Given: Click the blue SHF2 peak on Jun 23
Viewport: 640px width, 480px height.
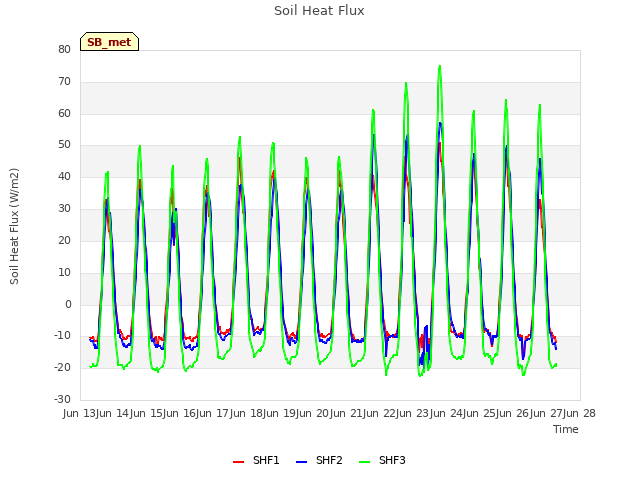Looking at the screenshot, I should (x=440, y=123).
